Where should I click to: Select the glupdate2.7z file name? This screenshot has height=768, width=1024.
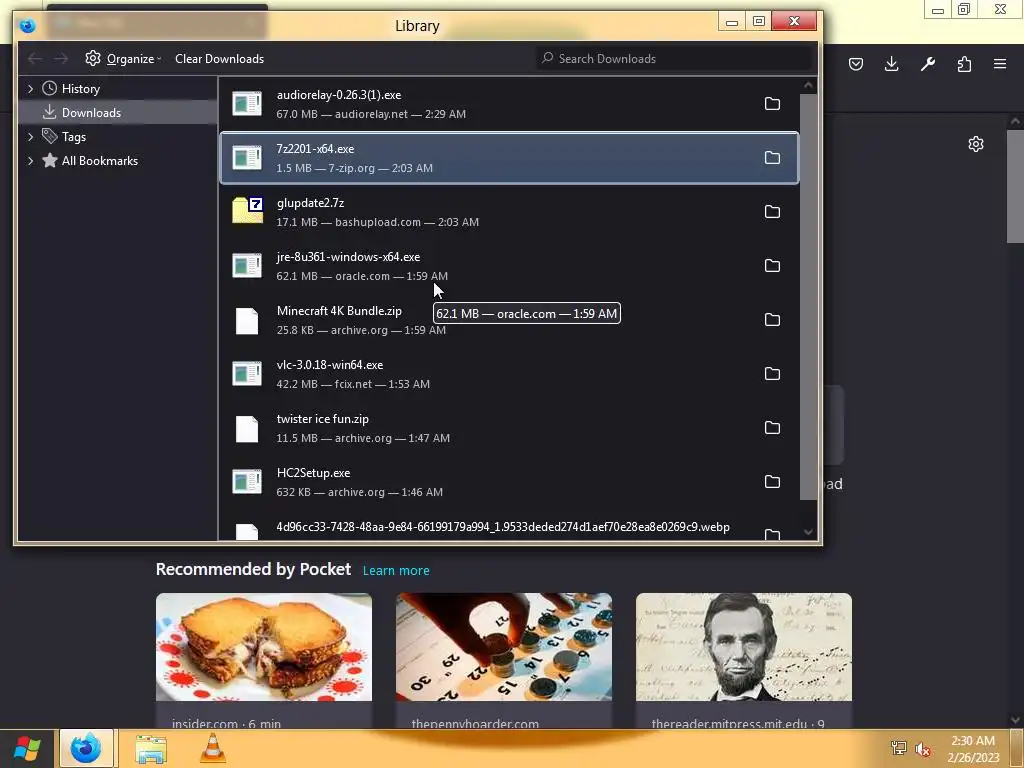click(x=310, y=203)
